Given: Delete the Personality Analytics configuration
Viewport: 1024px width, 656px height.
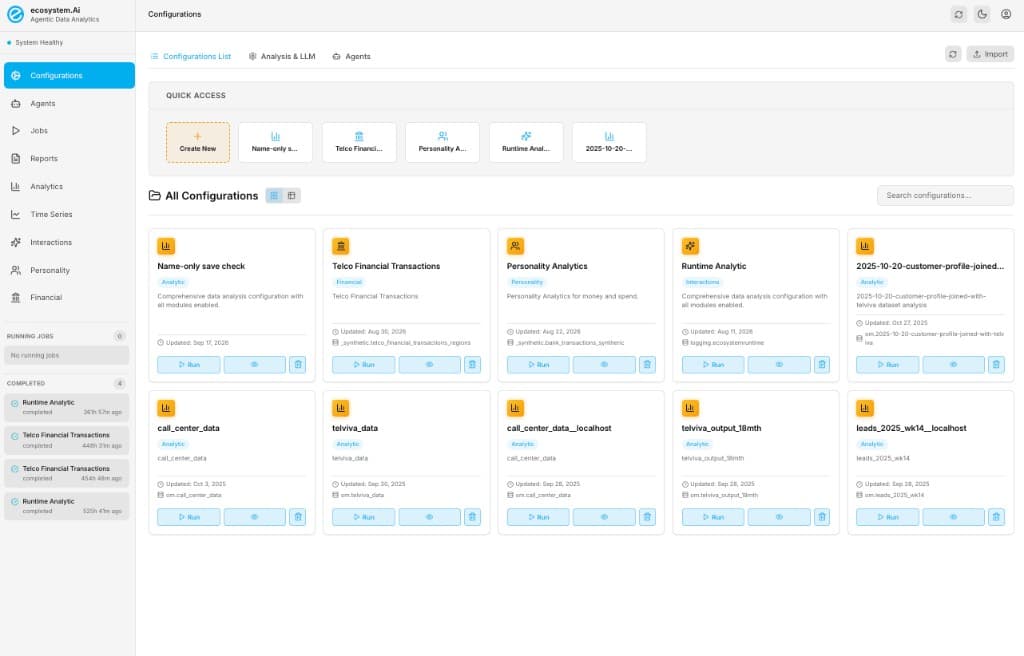Looking at the screenshot, I should (647, 365).
